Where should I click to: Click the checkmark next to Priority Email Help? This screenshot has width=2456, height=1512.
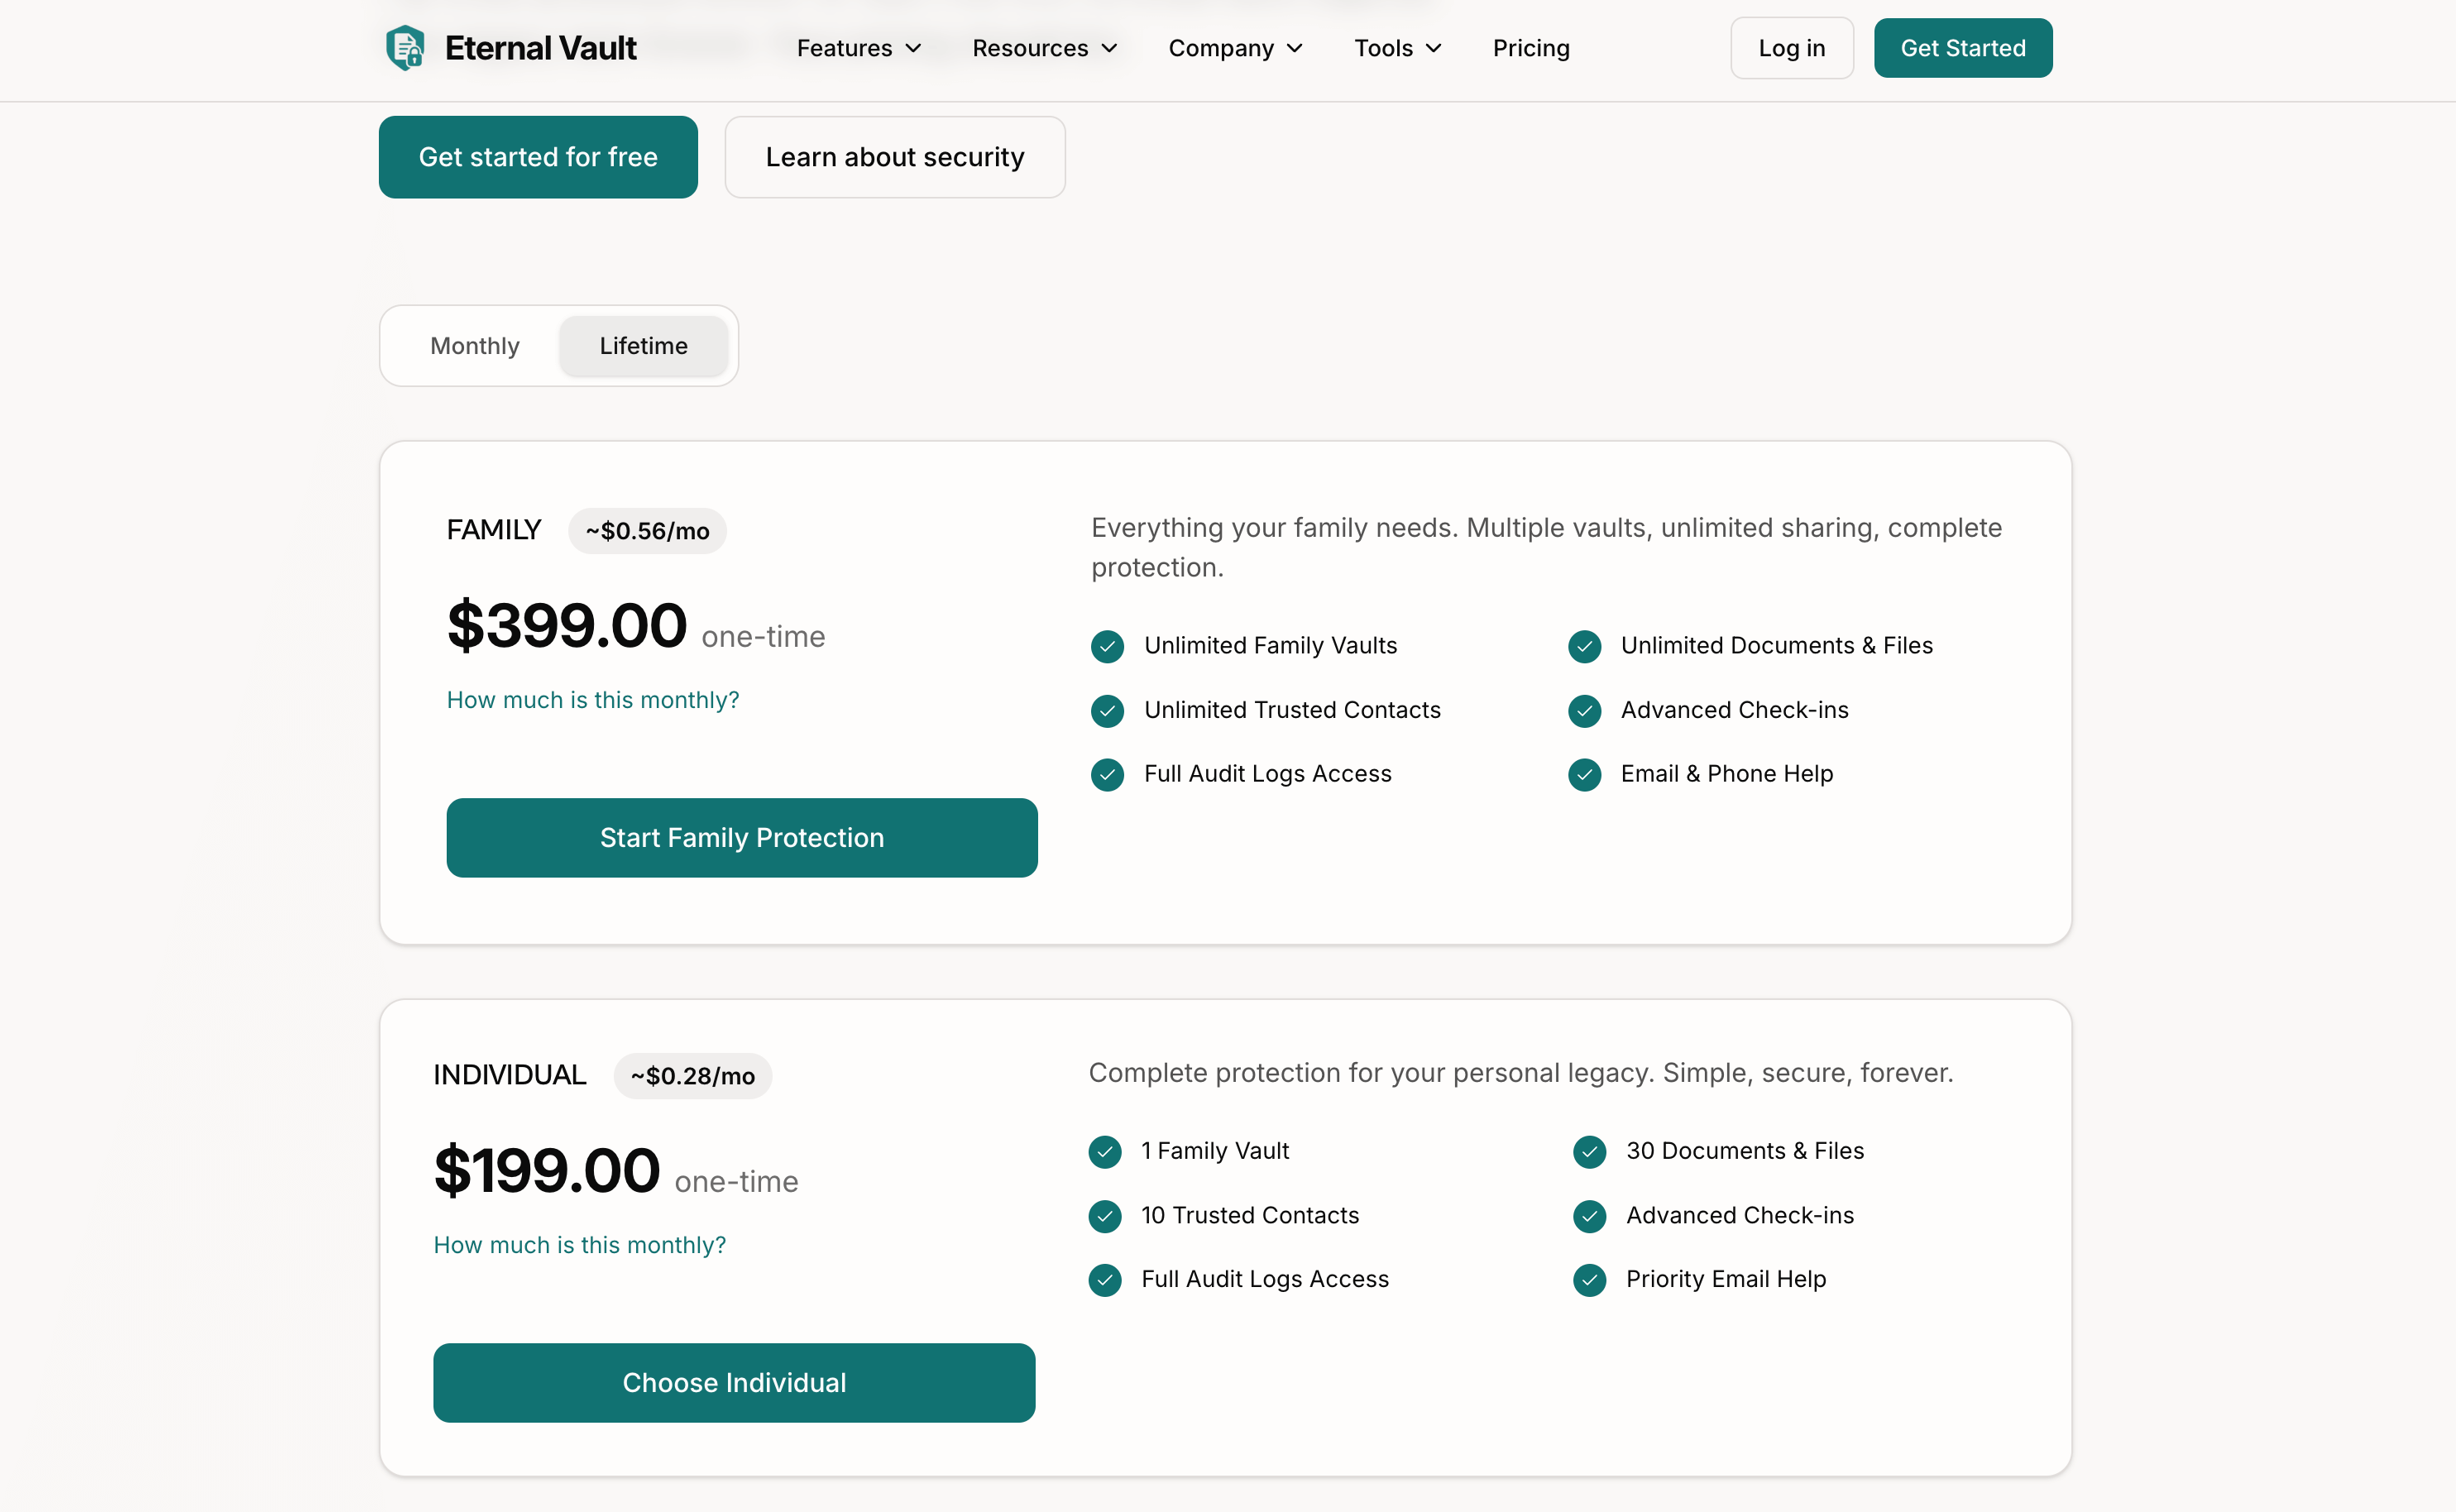pos(1589,1280)
